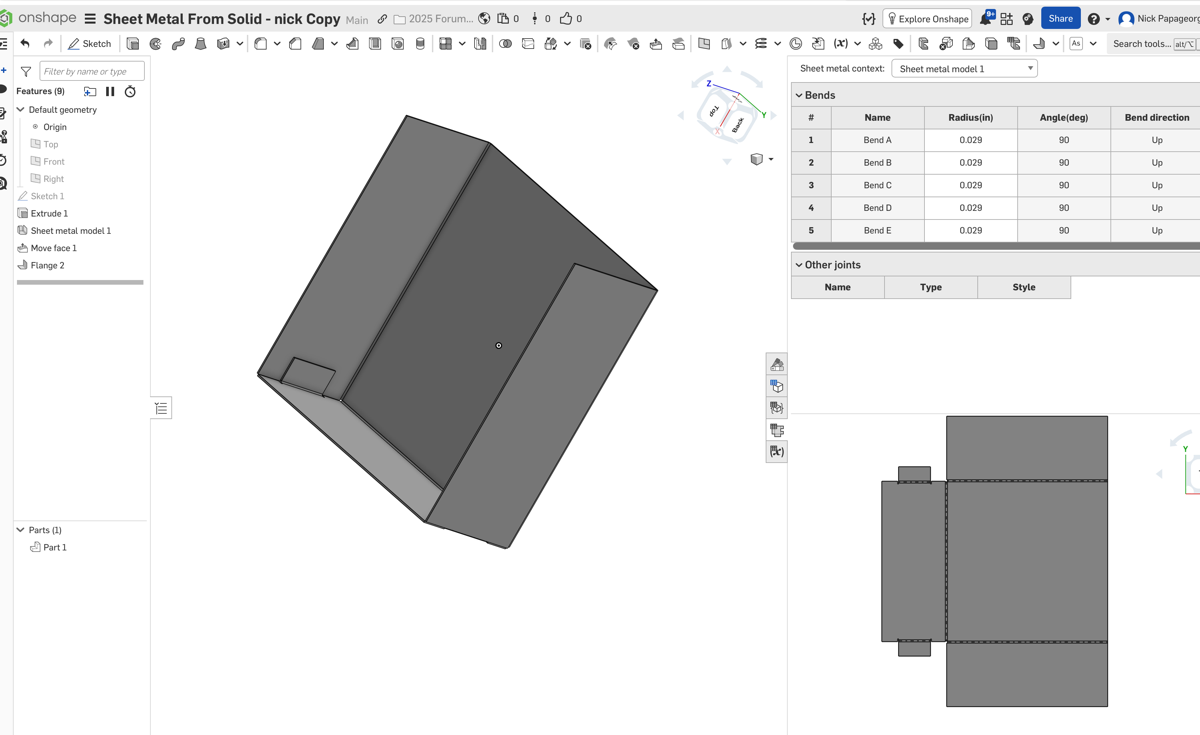Collapse the Bends section
The height and width of the screenshot is (735, 1200).
[x=799, y=95]
